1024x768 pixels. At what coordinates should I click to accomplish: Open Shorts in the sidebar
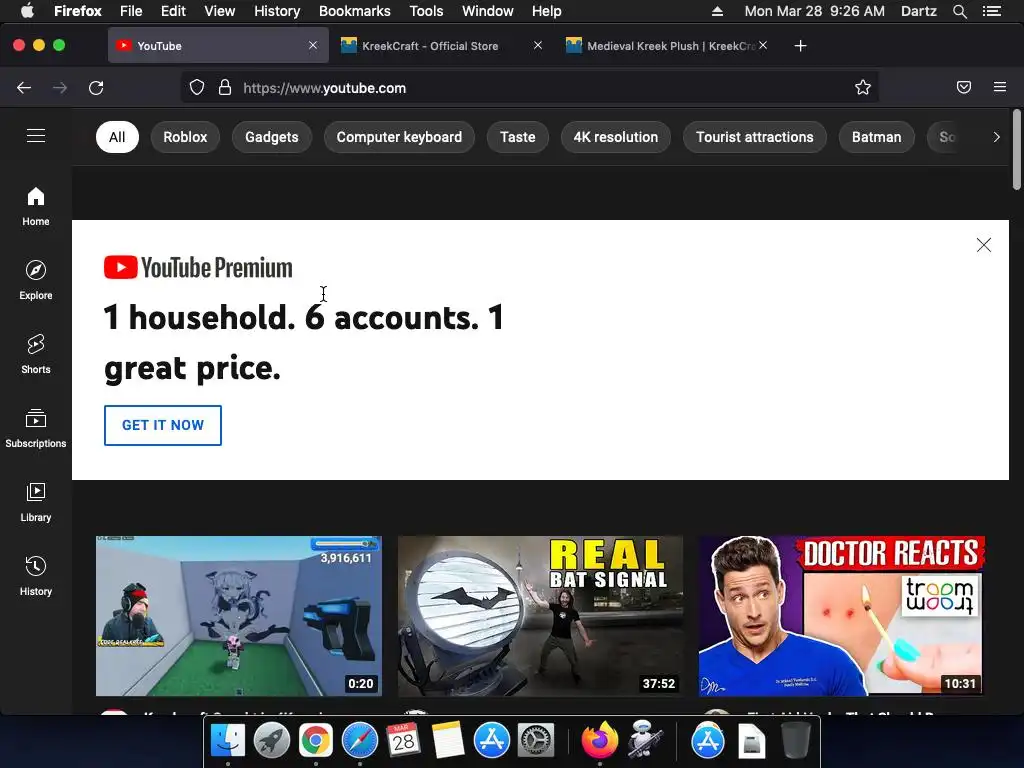coord(36,354)
